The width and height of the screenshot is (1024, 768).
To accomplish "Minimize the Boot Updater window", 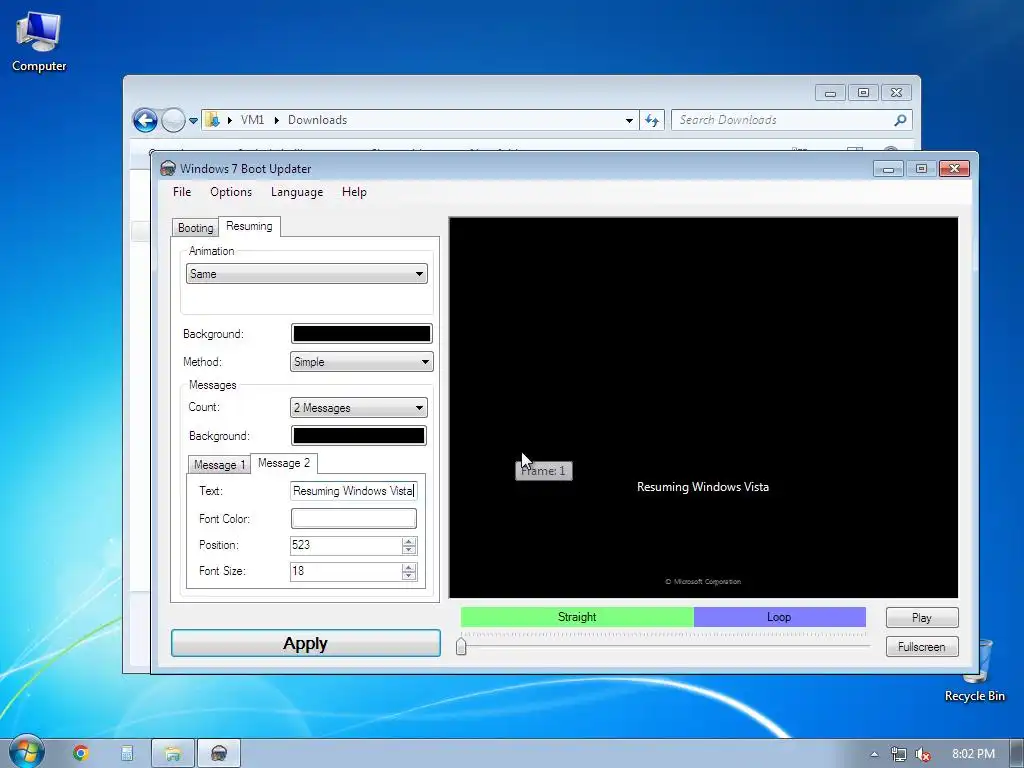I will [x=888, y=169].
